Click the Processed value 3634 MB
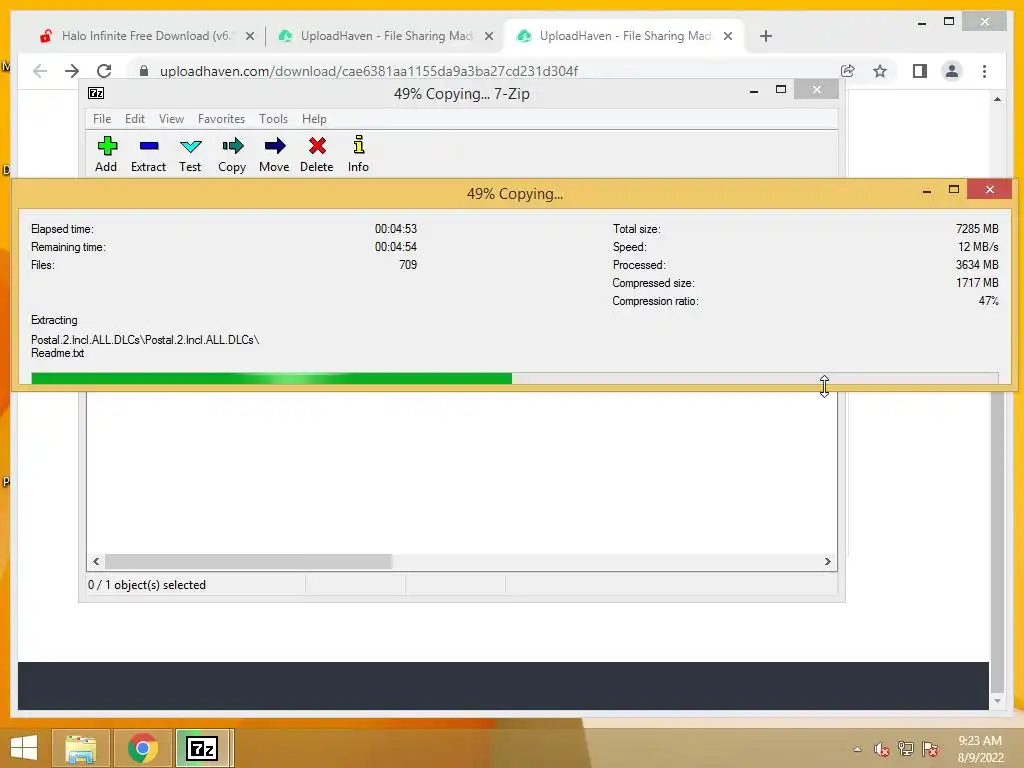1024x768 pixels. [977, 264]
